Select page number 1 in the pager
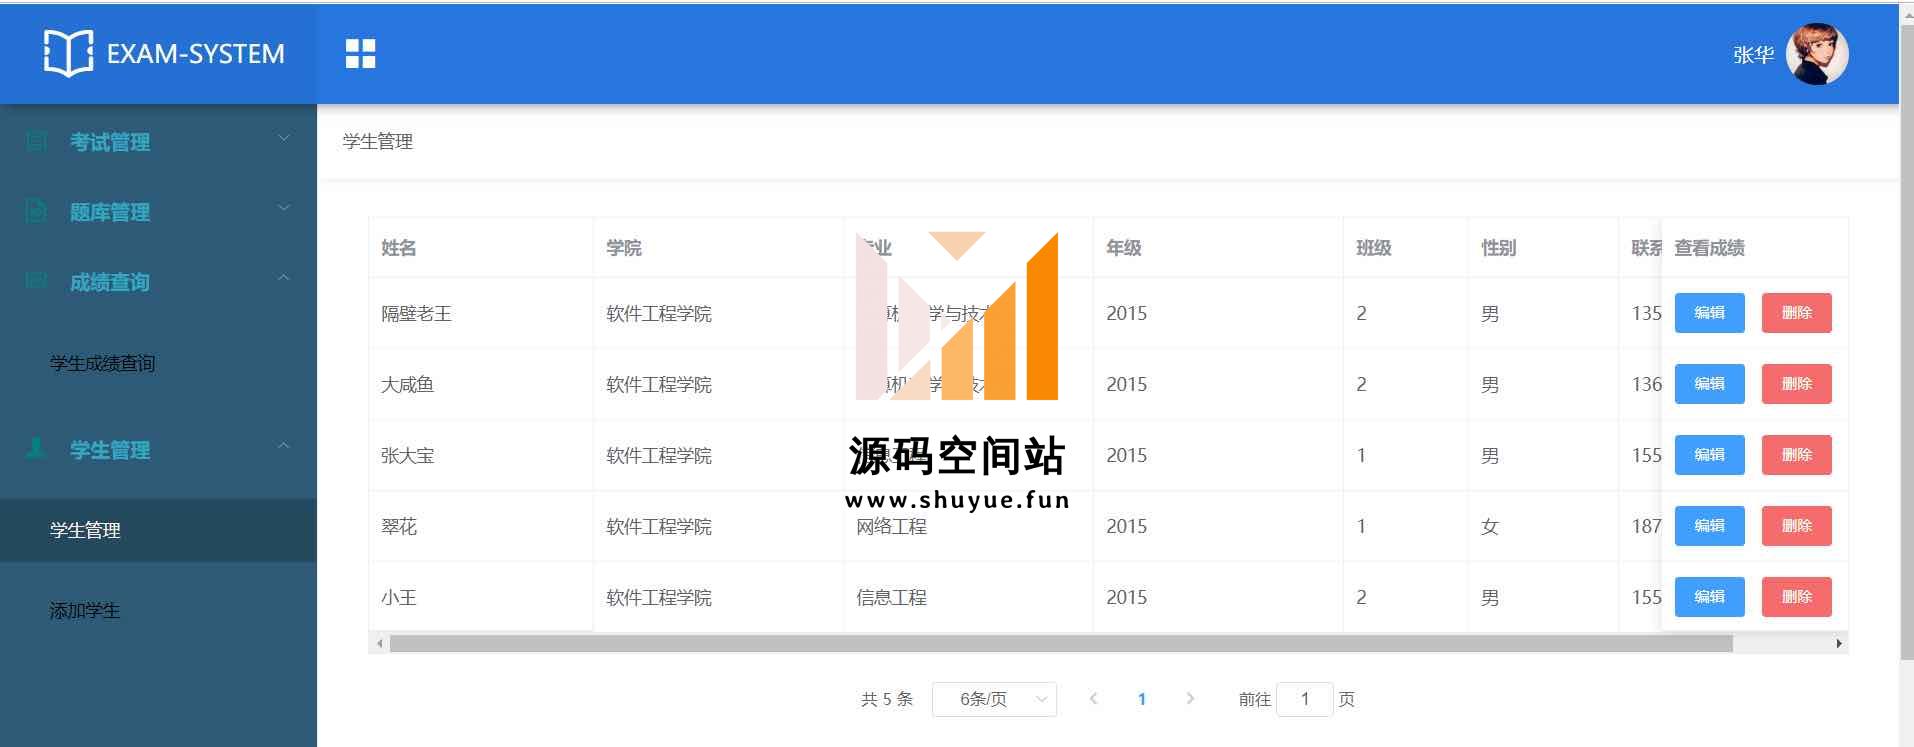 pyautogui.click(x=1141, y=699)
